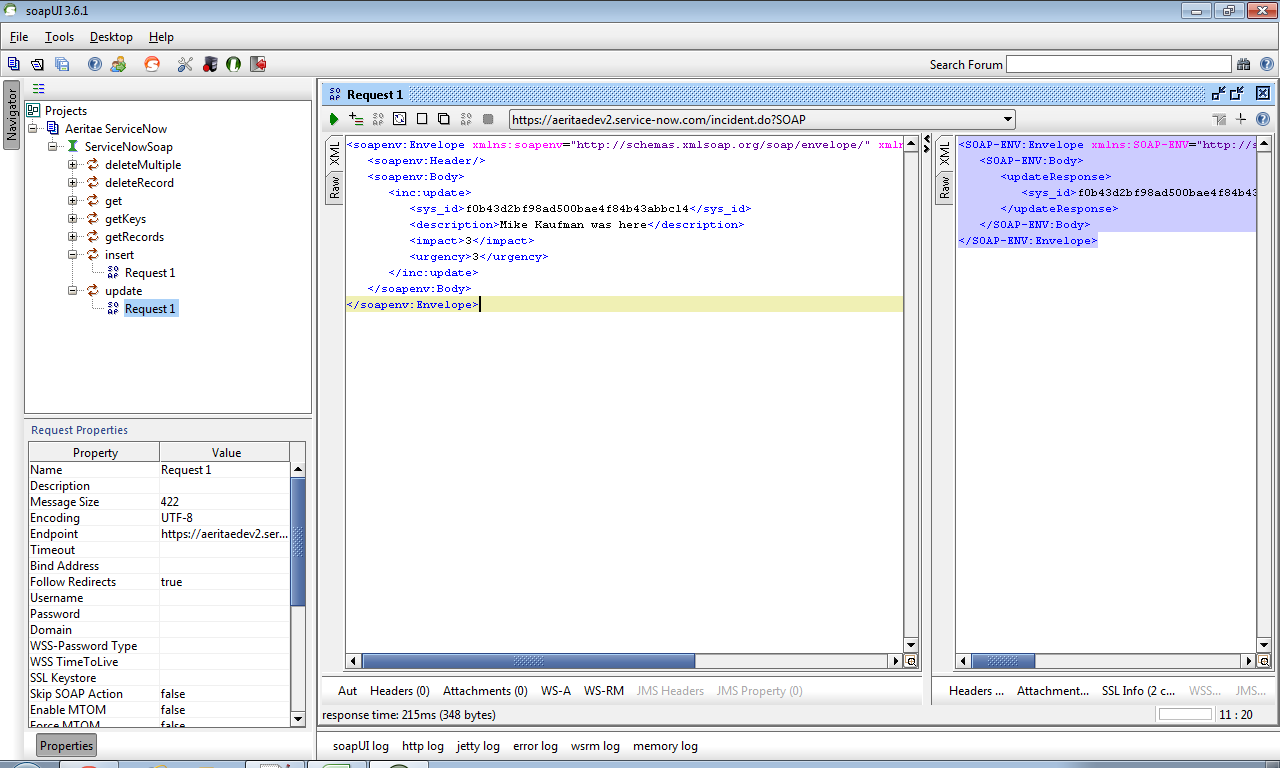This screenshot has width=1280, height=768.
Task: Open the error log
Action: pyautogui.click(x=535, y=746)
